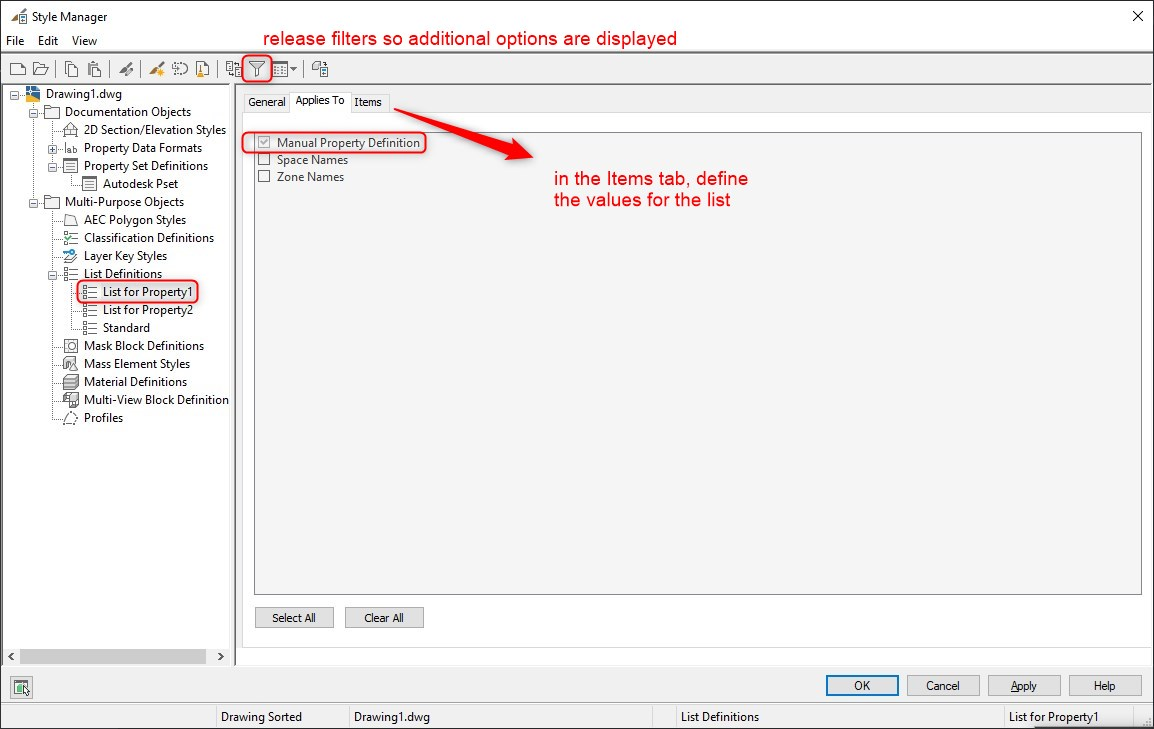Click the Paste style toolbar icon
This screenshot has width=1154, height=729.
pyautogui.click(x=94, y=69)
